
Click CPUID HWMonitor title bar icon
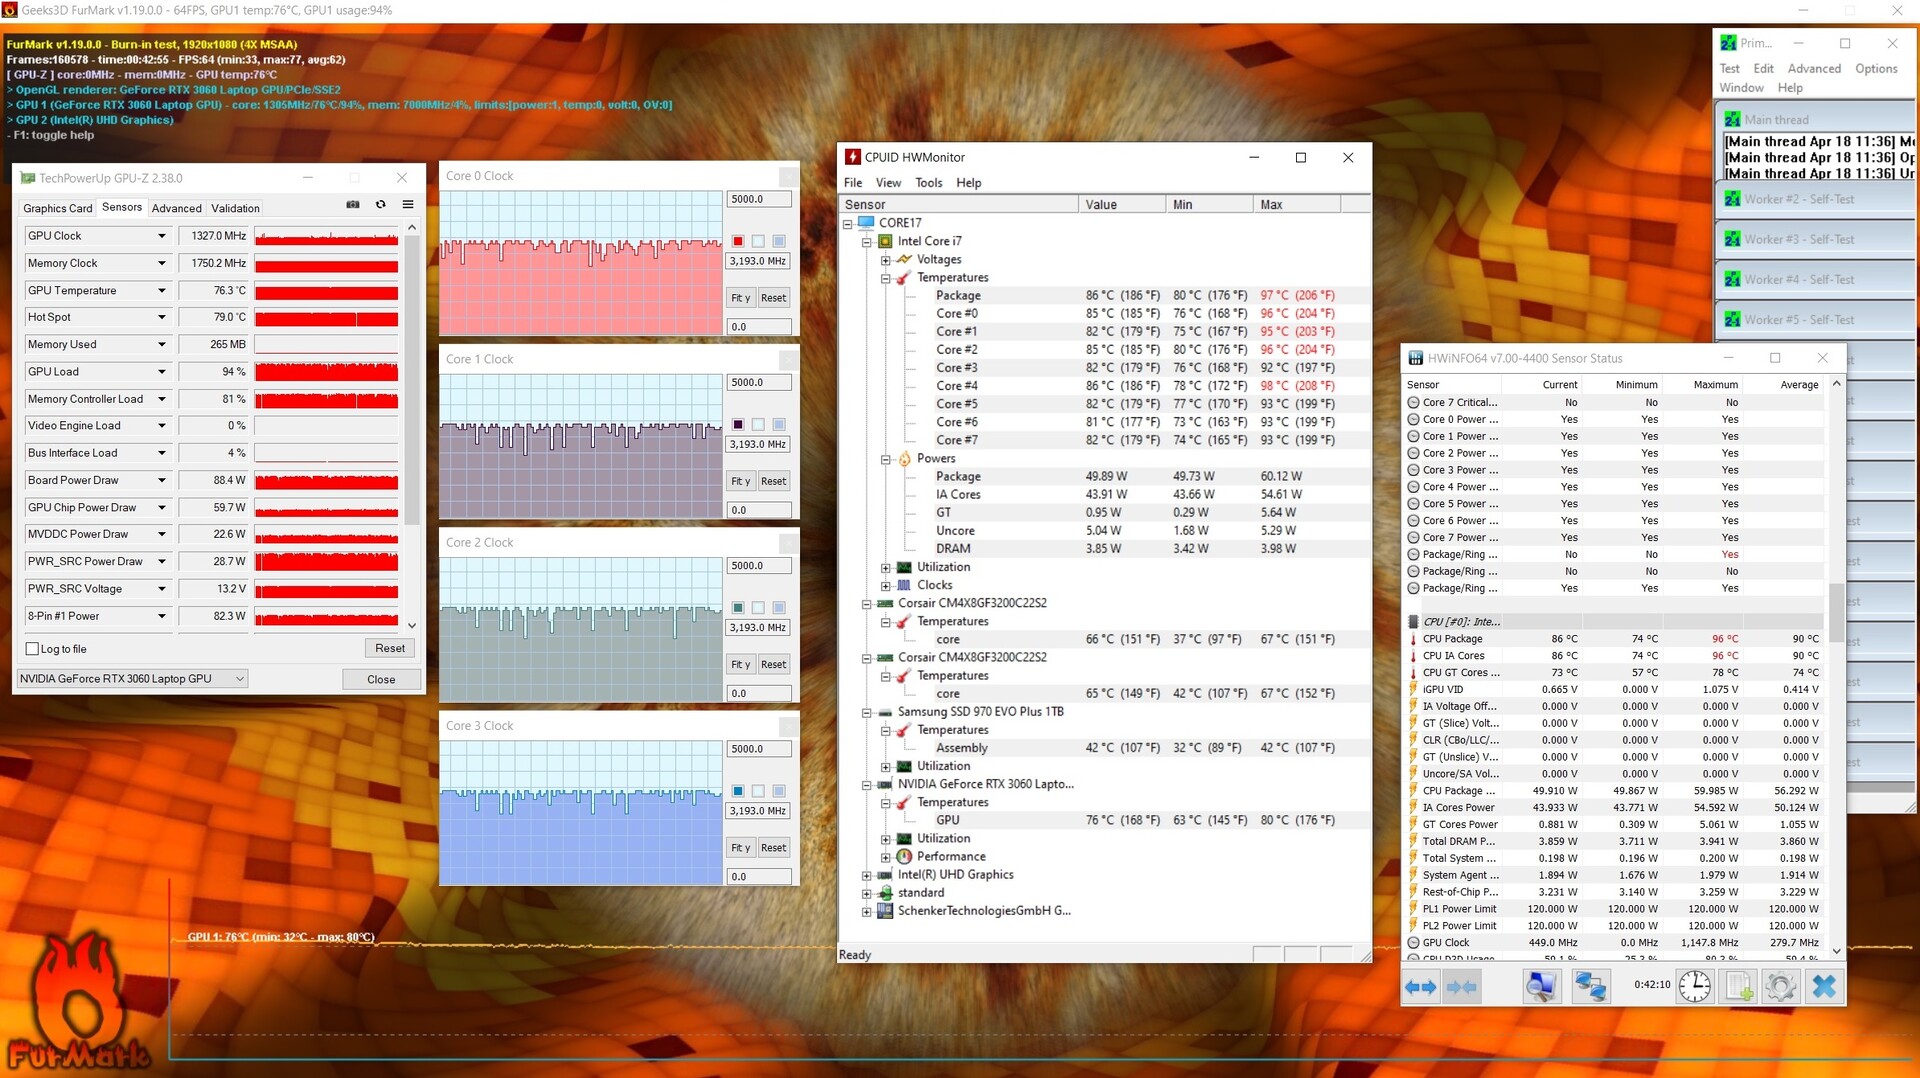[852, 157]
